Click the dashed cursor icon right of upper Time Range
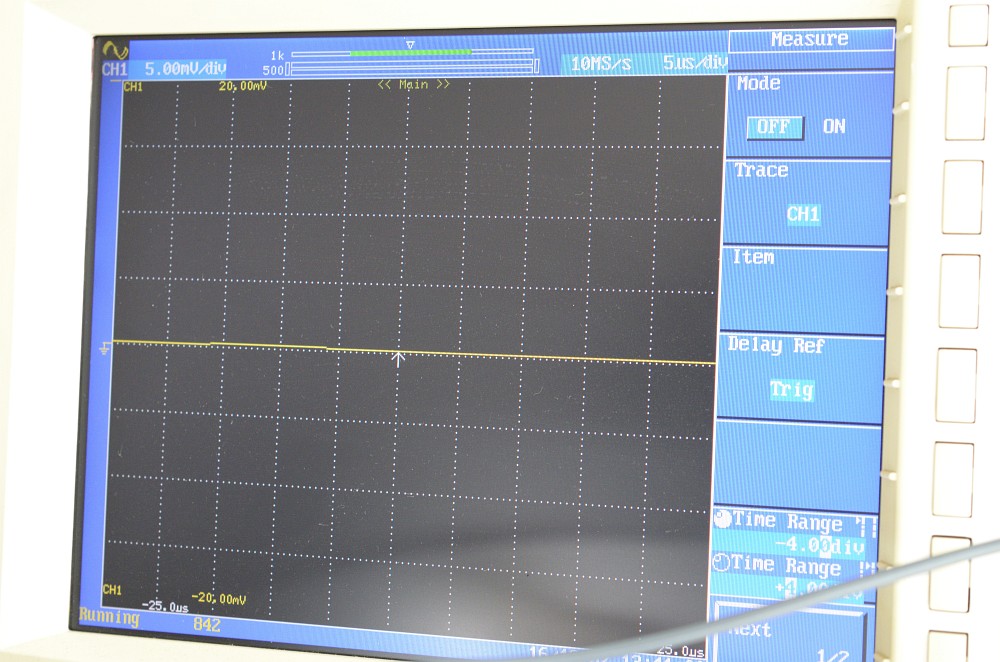 (867, 527)
